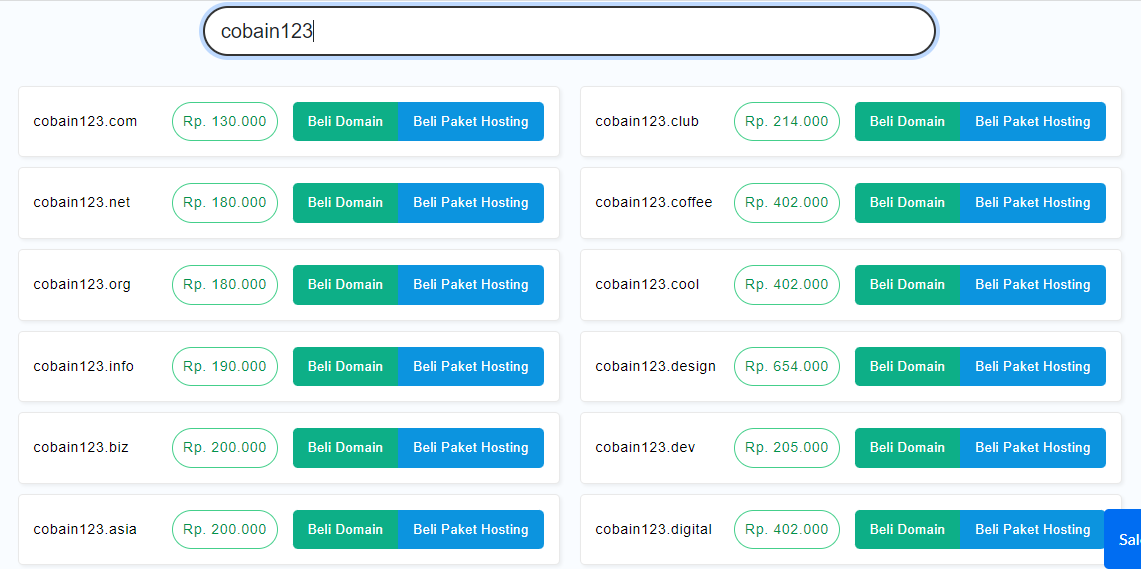Click the cobain123.cool domain name
The image size is (1141, 569).
647,284
